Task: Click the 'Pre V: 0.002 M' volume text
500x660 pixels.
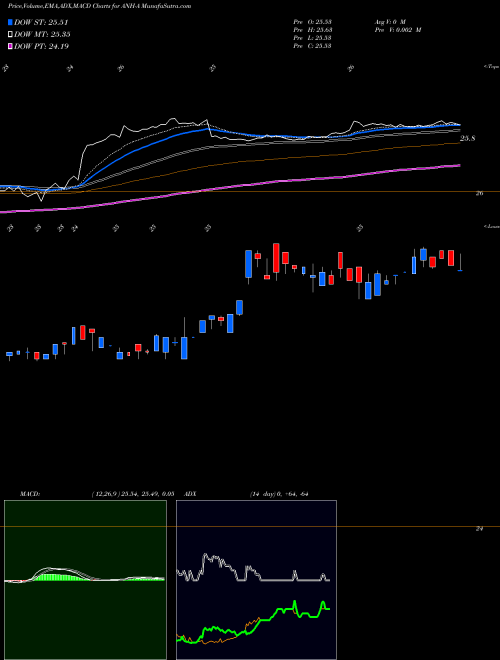Action: 397,30
